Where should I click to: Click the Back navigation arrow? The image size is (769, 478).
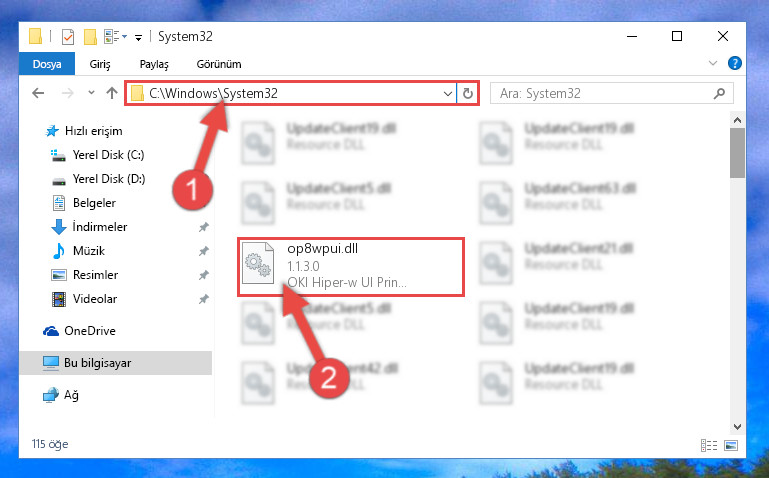tap(38, 93)
